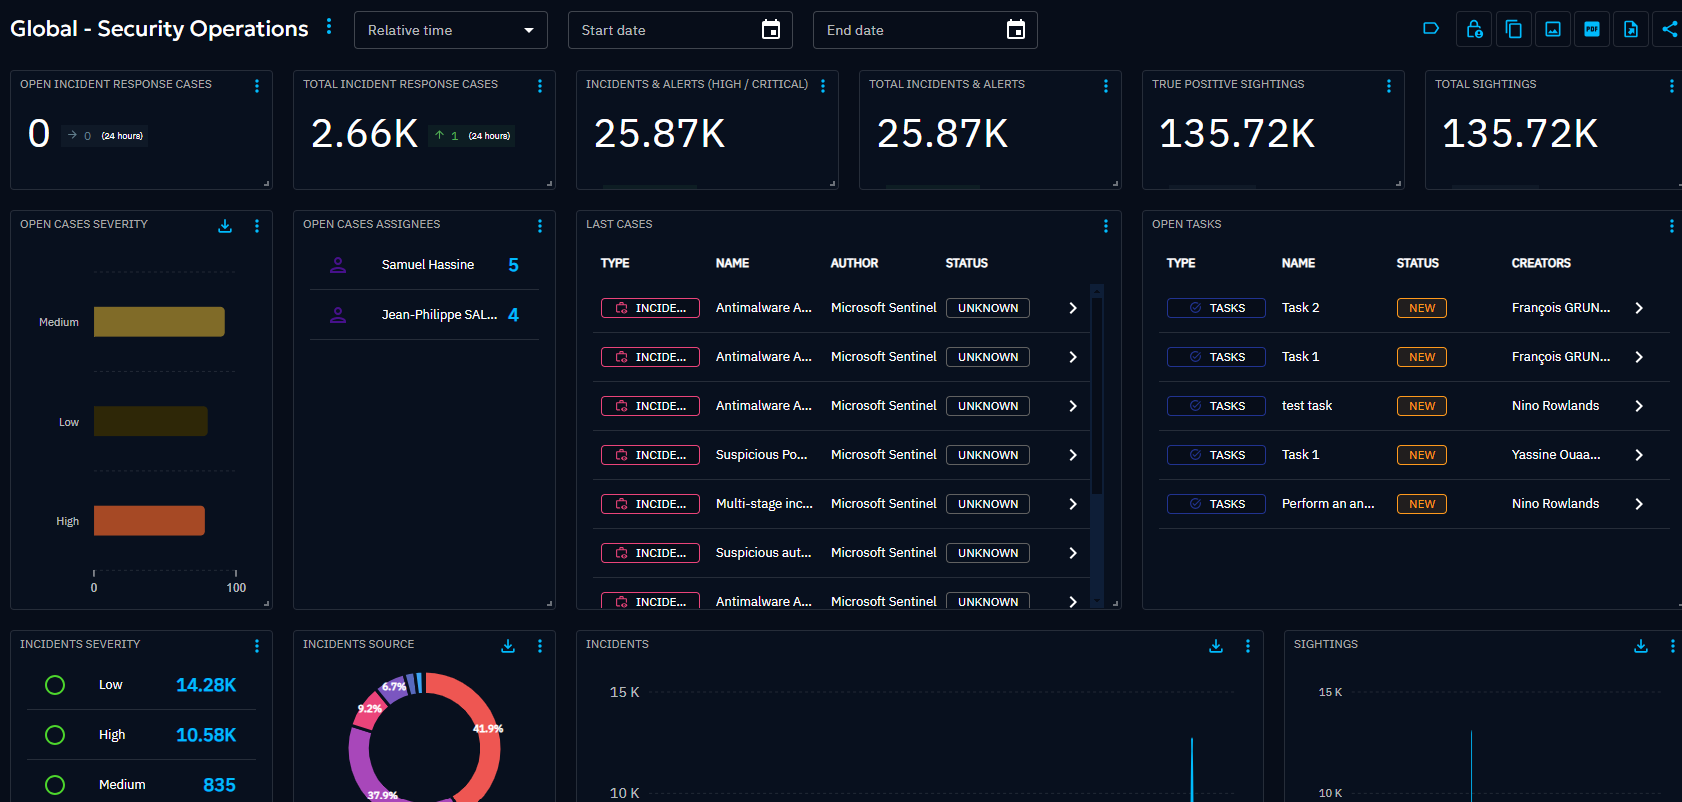Click UNKNOWN status of Multi-stage inc... case
1682x802 pixels.
(988, 504)
